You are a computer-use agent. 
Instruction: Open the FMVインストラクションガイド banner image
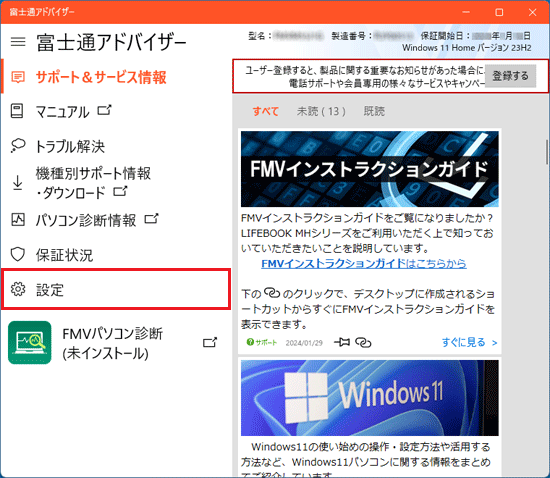click(370, 169)
